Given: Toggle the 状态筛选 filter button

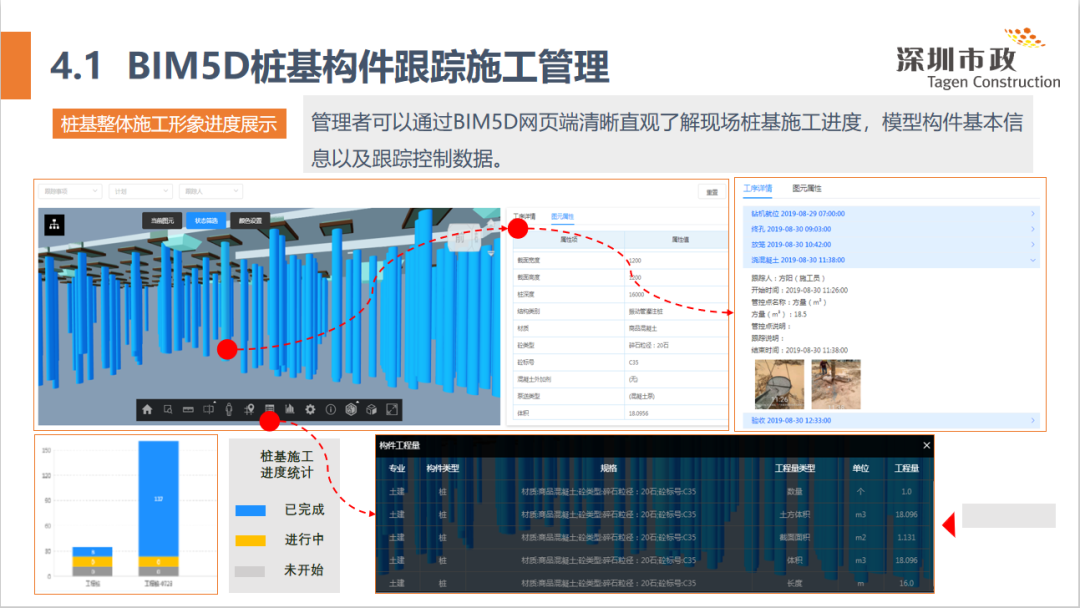Looking at the screenshot, I should click(206, 220).
